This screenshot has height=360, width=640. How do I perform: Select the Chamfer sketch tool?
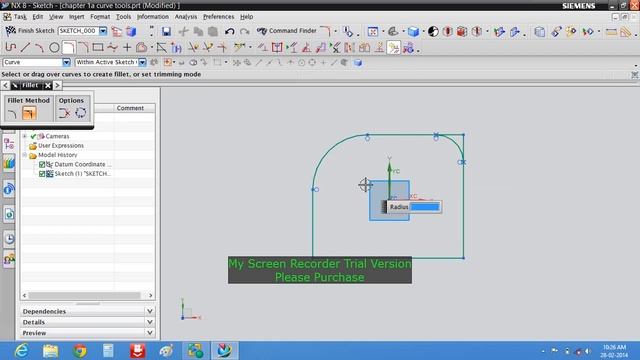pyautogui.click(x=83, y=48)
